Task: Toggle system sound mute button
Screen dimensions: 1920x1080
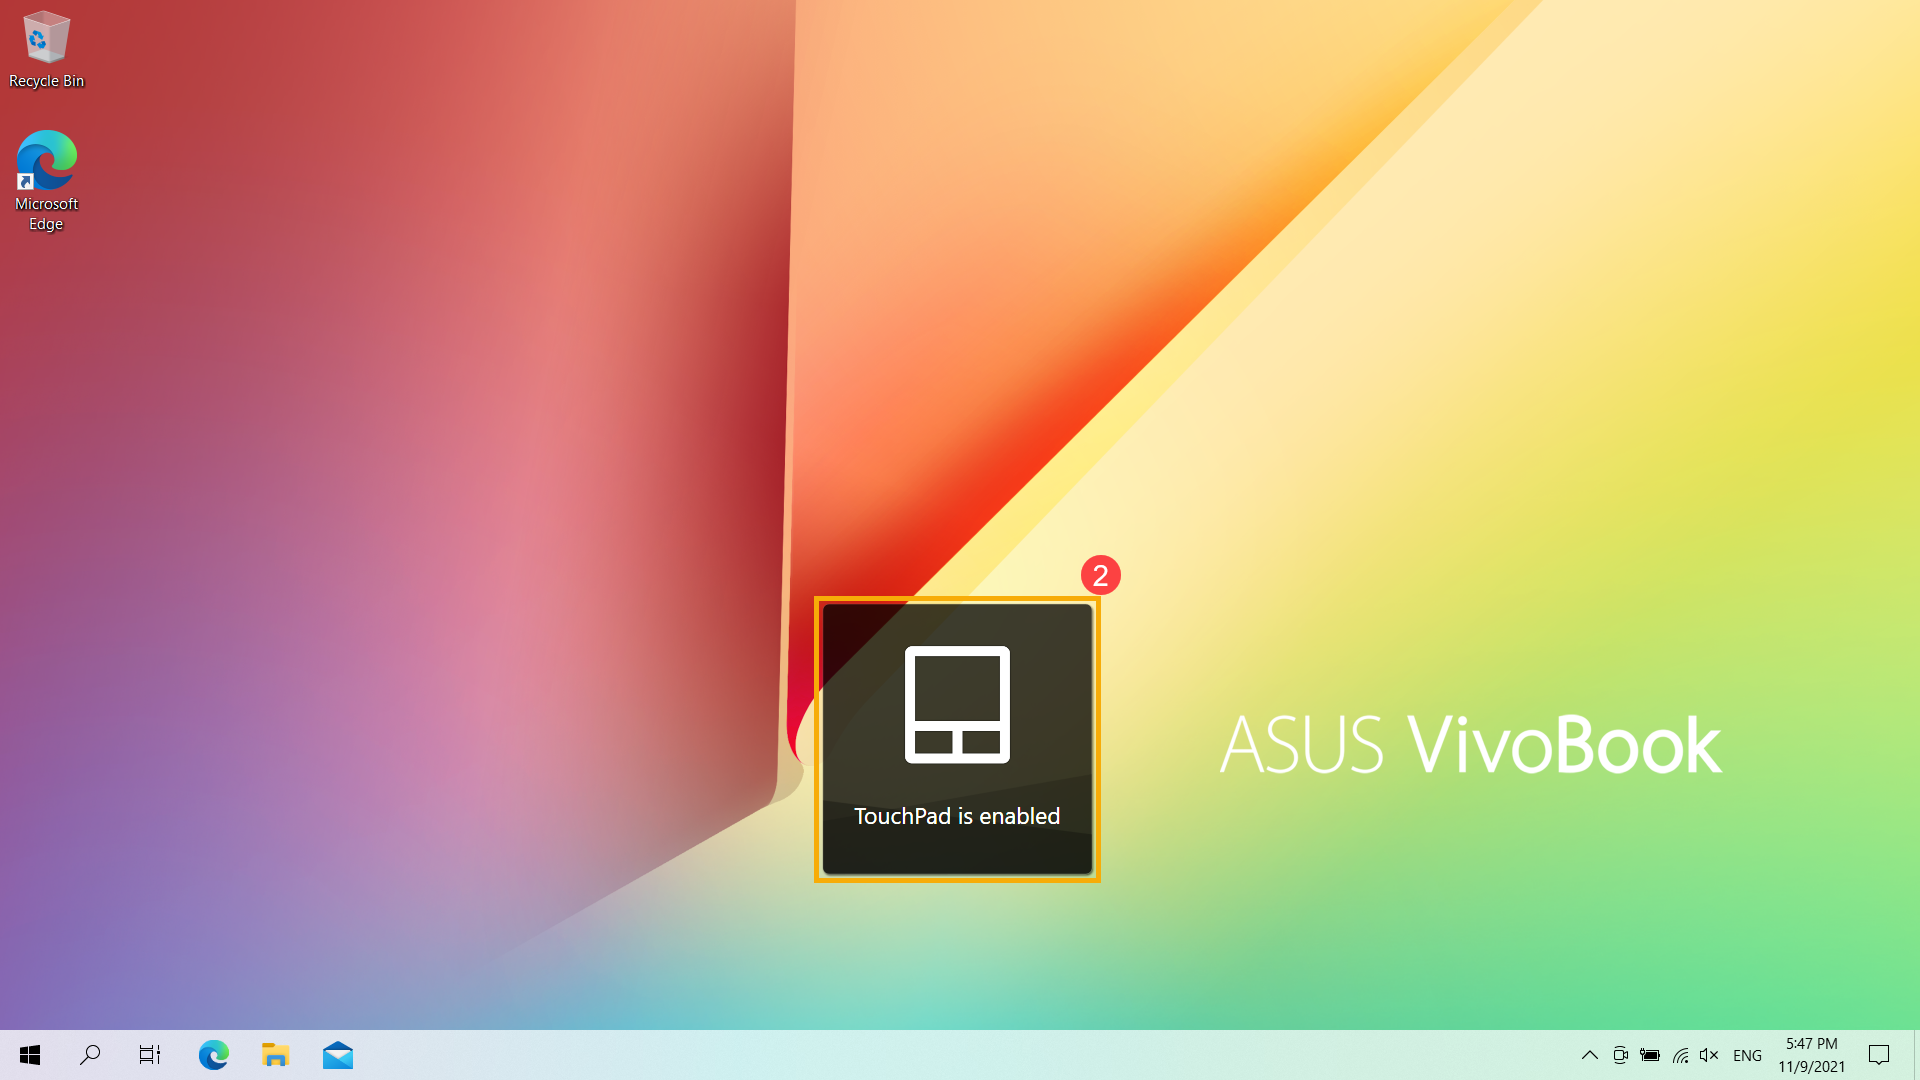Action: (1710, 1055)
